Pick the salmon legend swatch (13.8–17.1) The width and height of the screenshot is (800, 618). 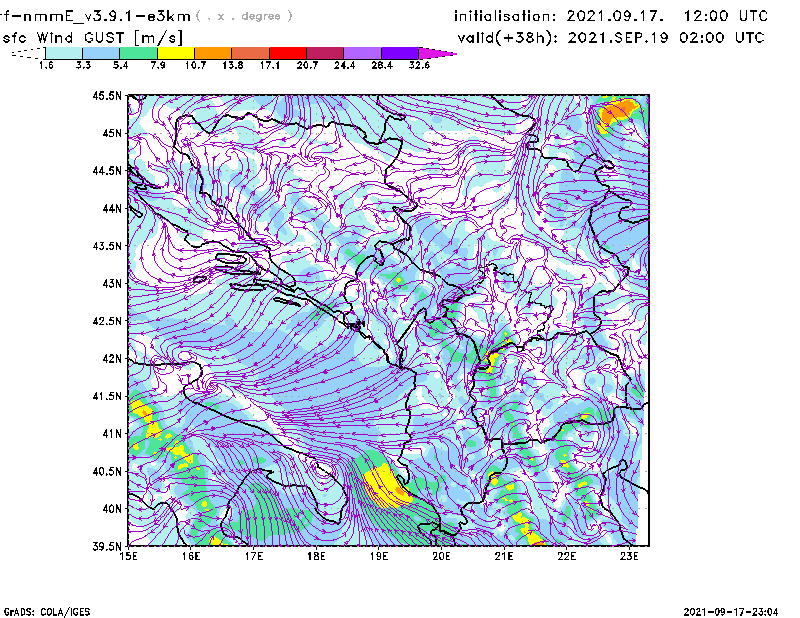251,53
